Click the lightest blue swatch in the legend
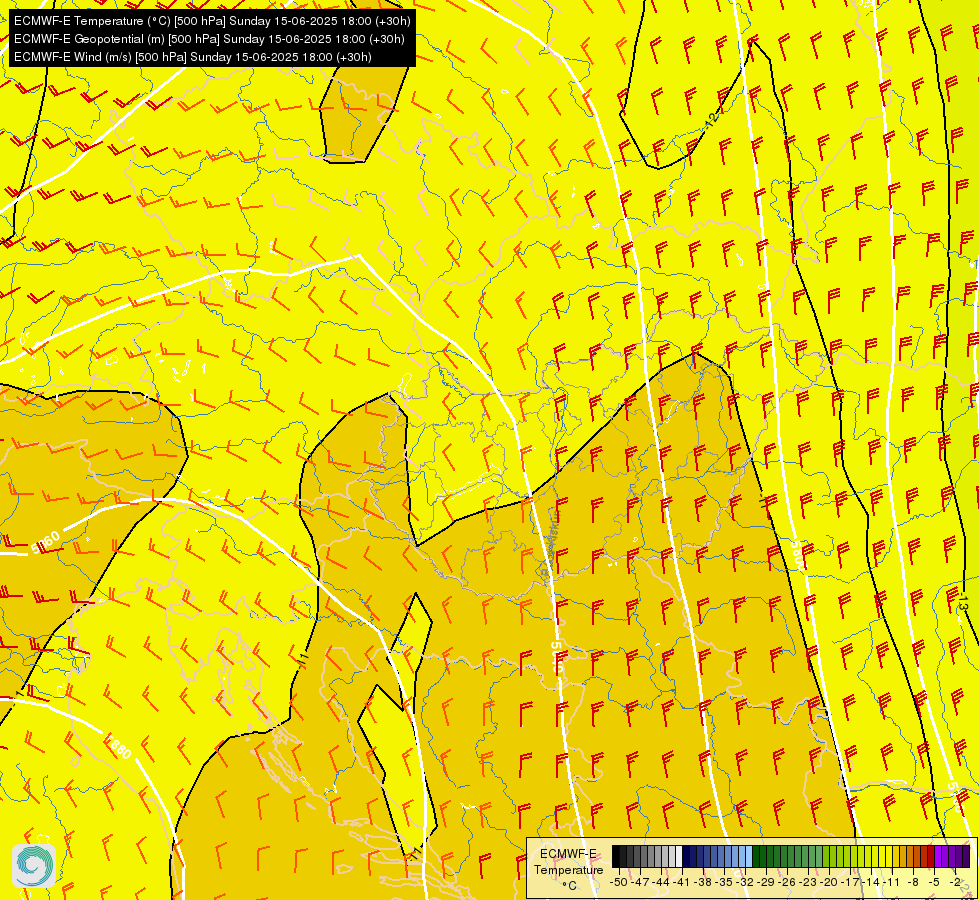The height and width of the screenshot is (900, 979). pyautogui.click(x=749, y=856)
